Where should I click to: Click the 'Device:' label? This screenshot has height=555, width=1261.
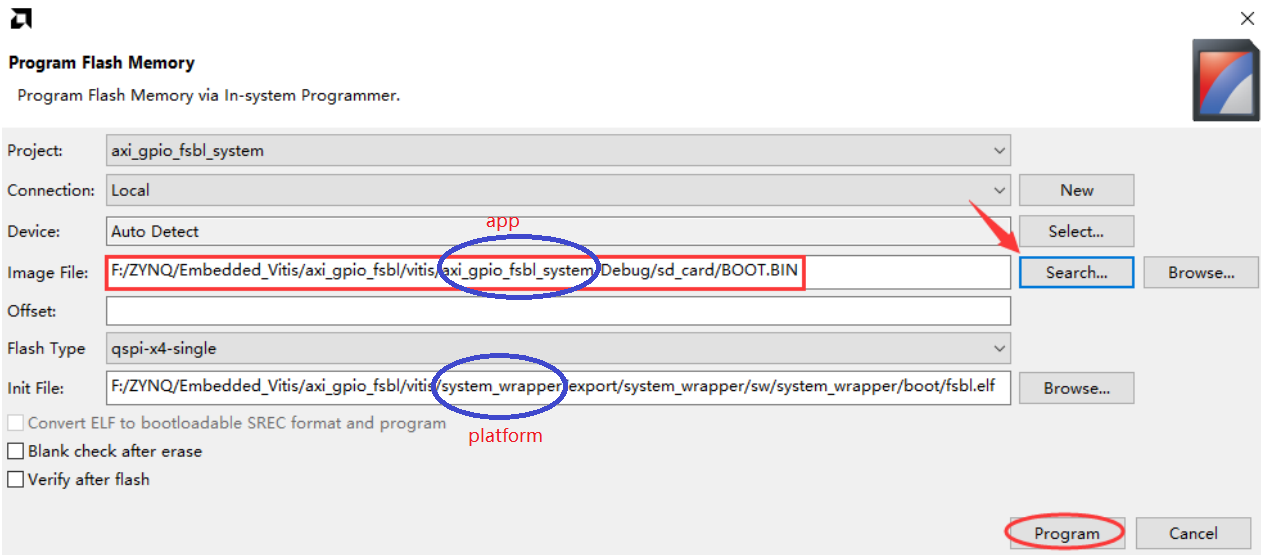tap(34, 231)
